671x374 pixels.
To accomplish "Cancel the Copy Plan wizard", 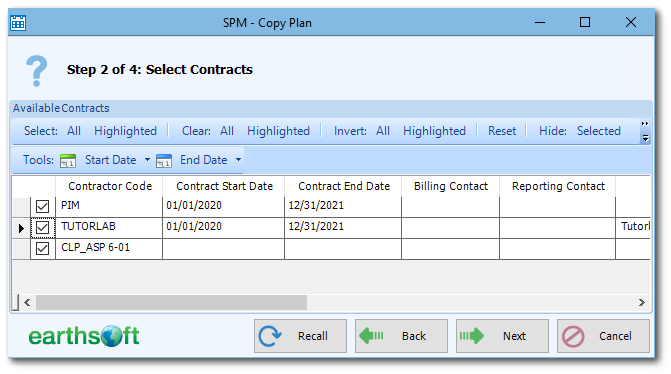I will 603,336.
